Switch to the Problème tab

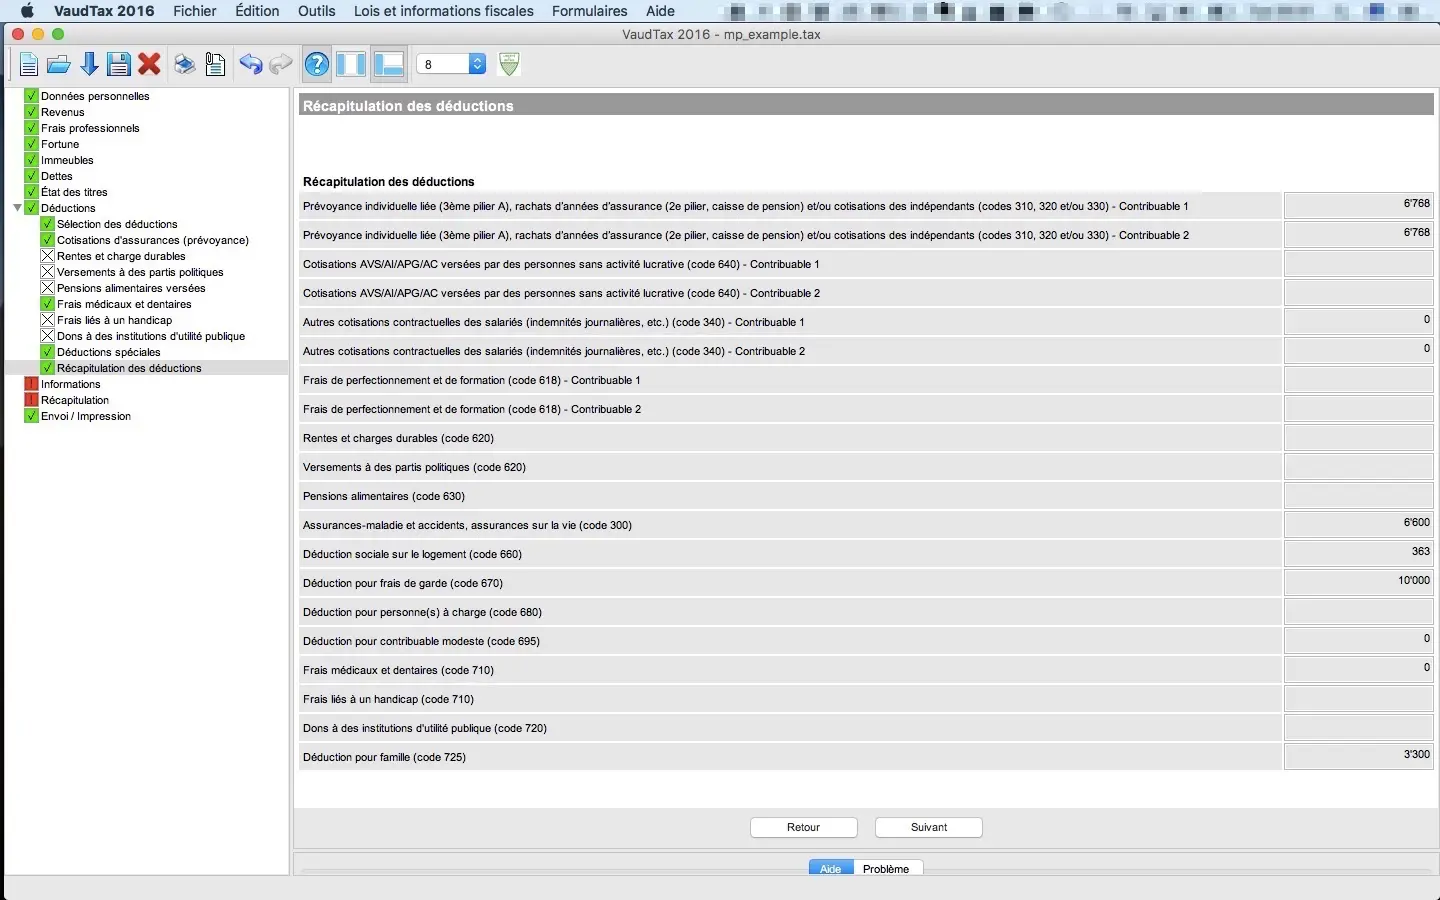click(886, 869)
